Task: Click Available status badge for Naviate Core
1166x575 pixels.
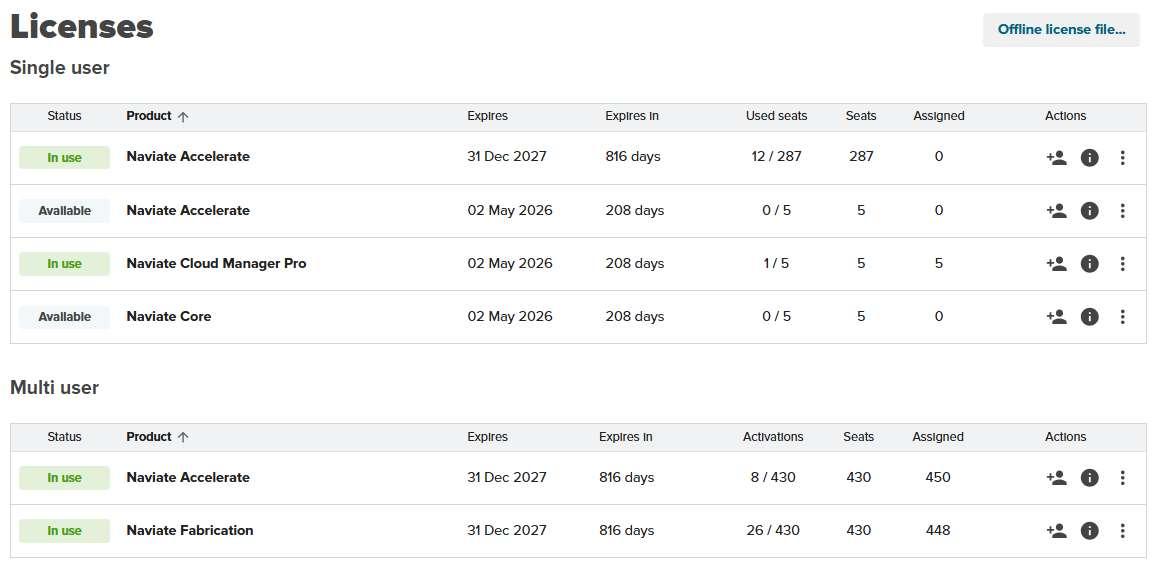Action: point(64,317)
